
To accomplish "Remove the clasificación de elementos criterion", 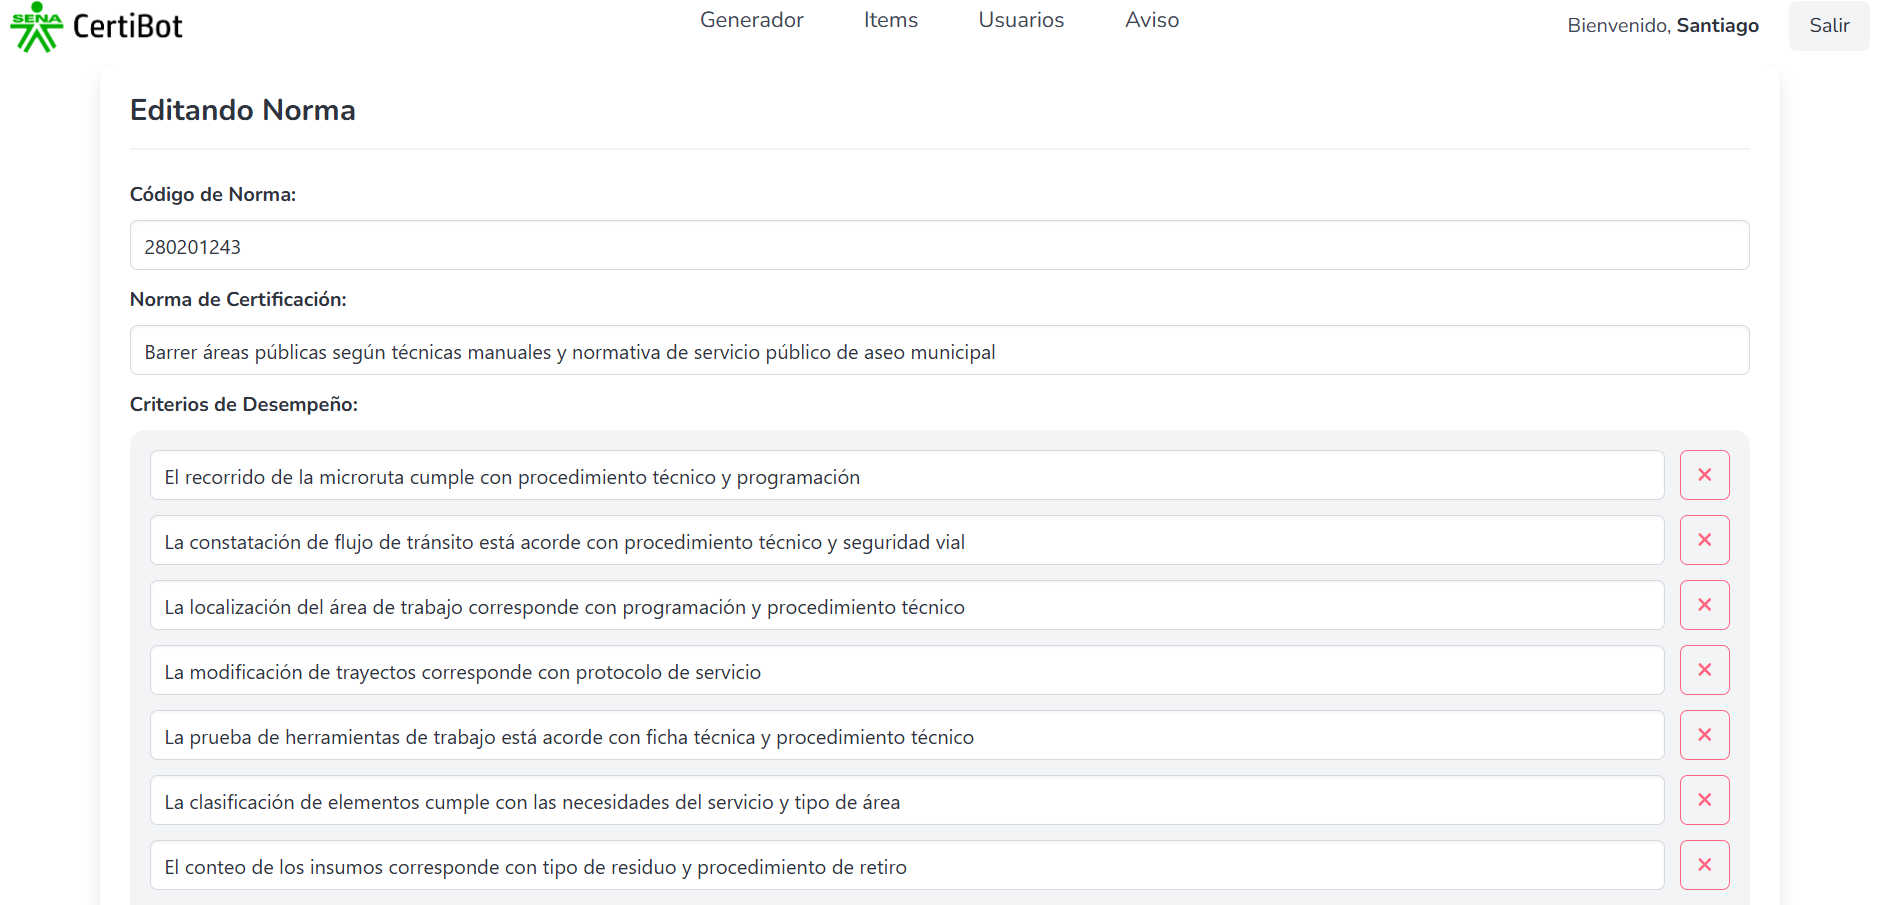I will (x=1704, y=800).
